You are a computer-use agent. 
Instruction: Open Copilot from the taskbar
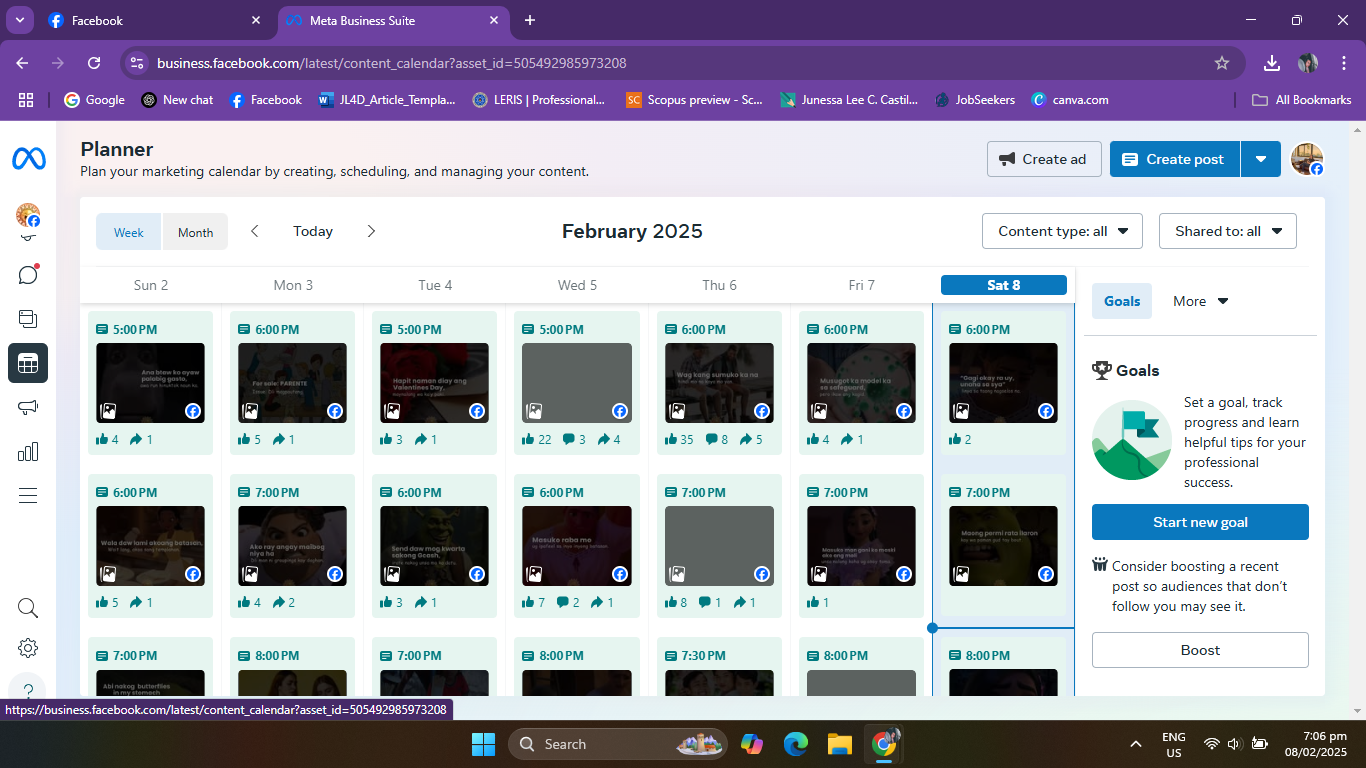(752, 744)
